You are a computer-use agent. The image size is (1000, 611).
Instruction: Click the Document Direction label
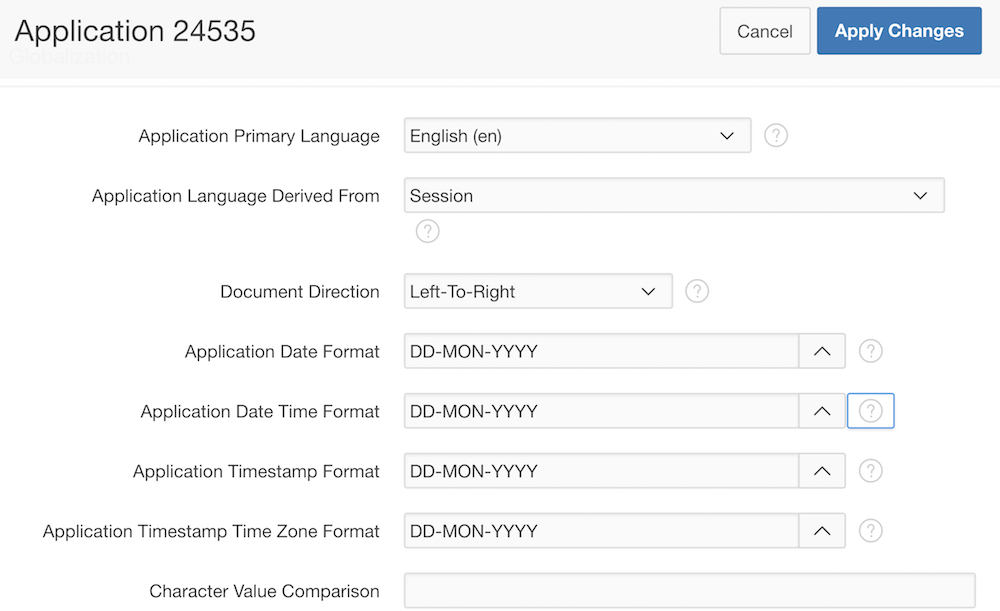coord(300,291)
